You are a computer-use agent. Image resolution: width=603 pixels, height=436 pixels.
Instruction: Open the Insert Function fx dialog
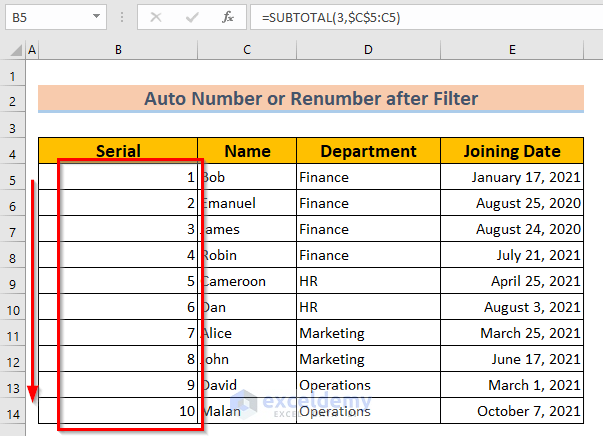228,17
